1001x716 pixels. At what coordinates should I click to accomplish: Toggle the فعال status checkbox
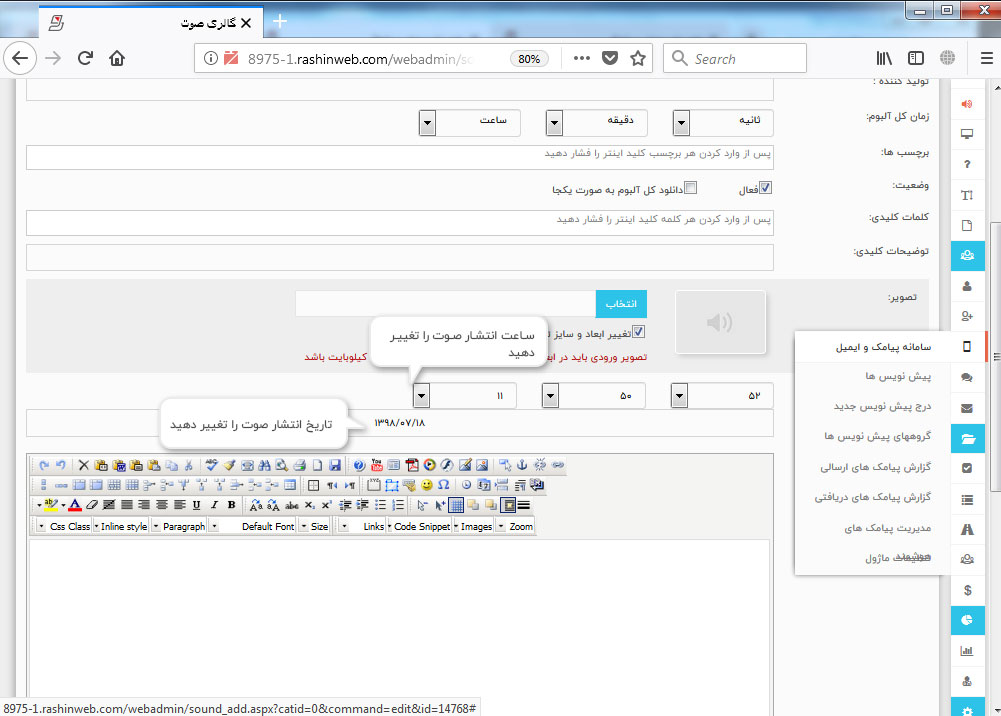(x=765, y=188)
